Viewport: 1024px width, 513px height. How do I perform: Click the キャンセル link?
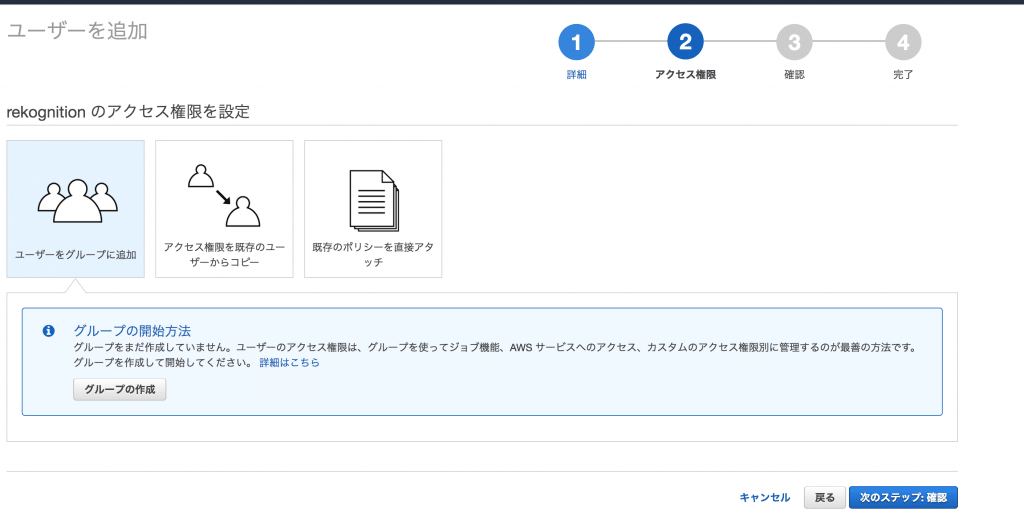[x=765, y=497]
